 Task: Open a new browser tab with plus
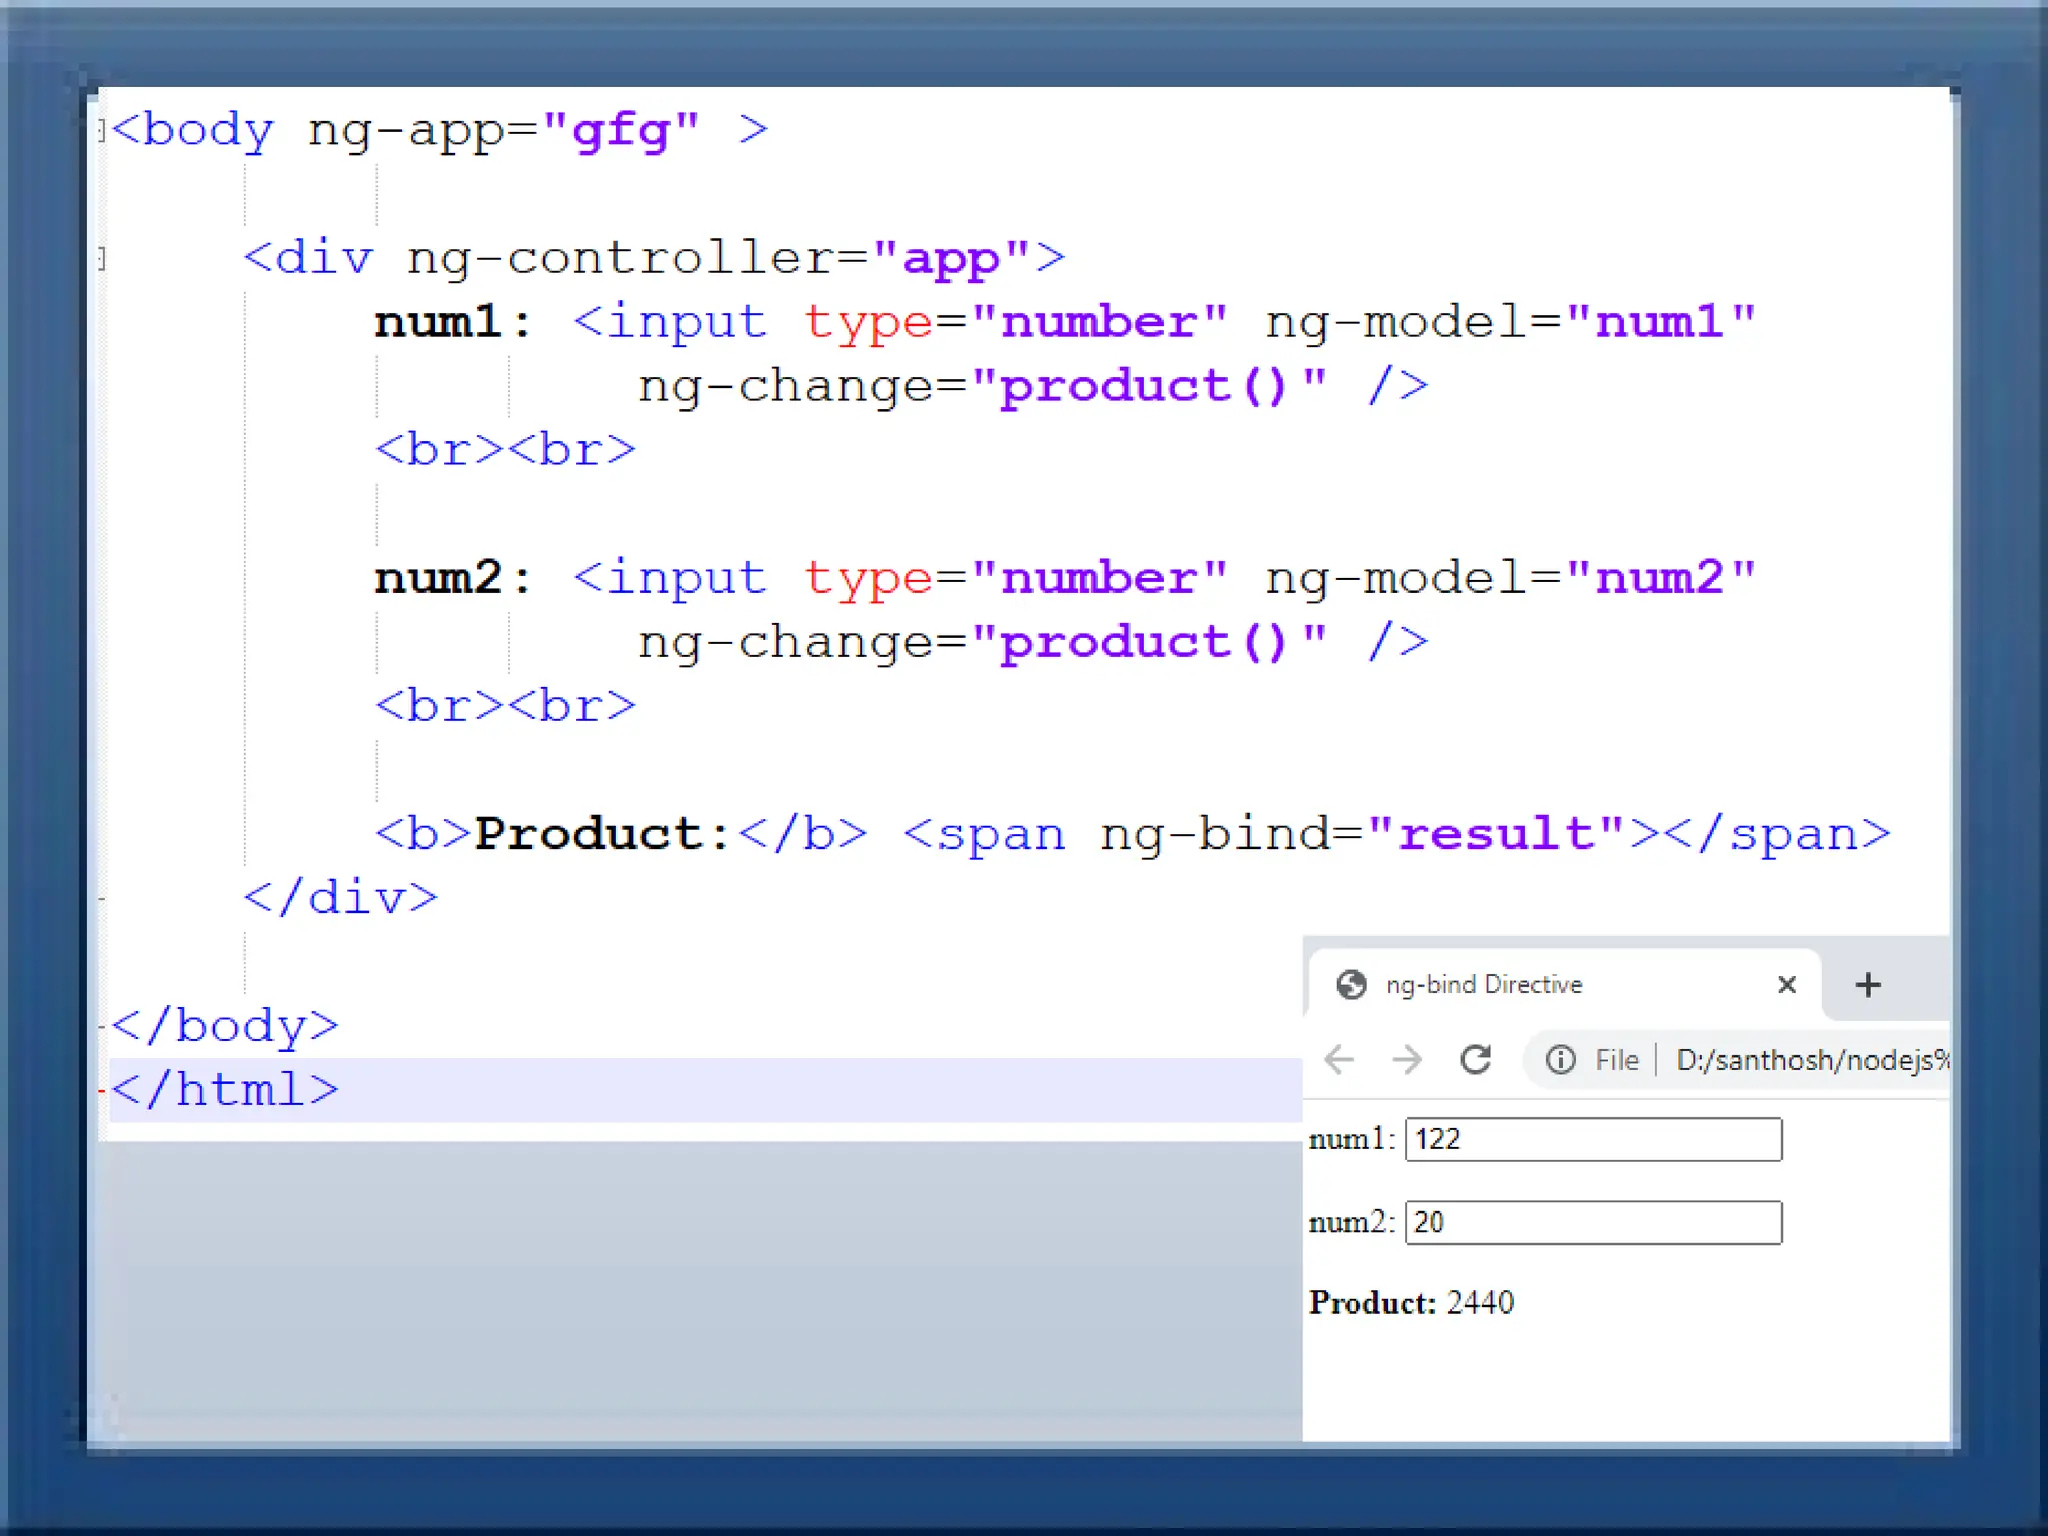pyautogui.click(x=1867, y=985)
